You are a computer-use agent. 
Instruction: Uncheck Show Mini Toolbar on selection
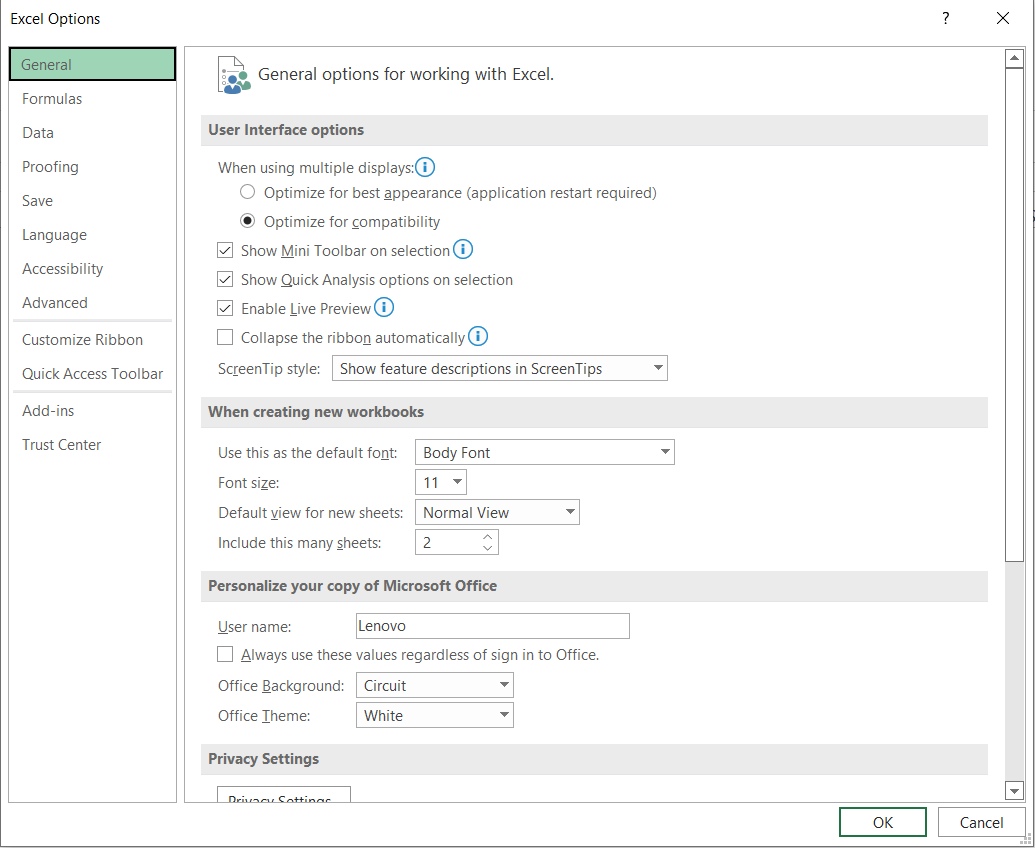(225, 251)
